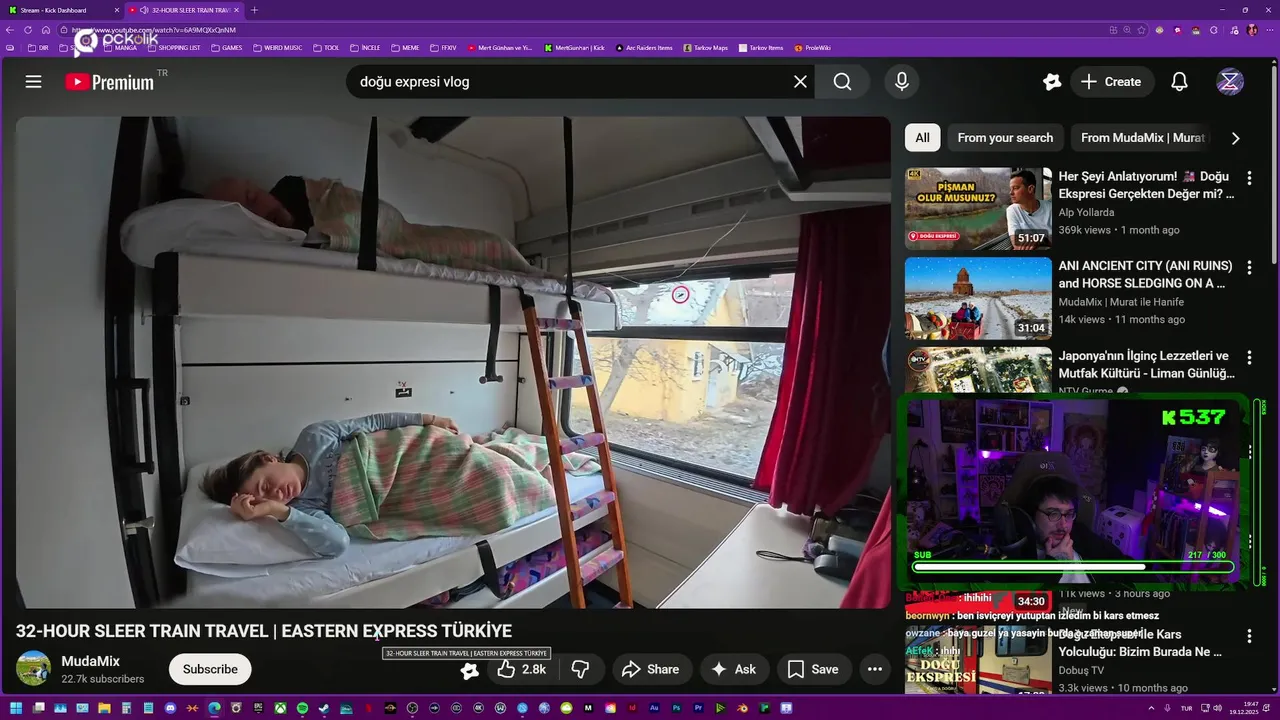Like the video with thumbs up
1280x720 pixels.
[x=522, y=669]
